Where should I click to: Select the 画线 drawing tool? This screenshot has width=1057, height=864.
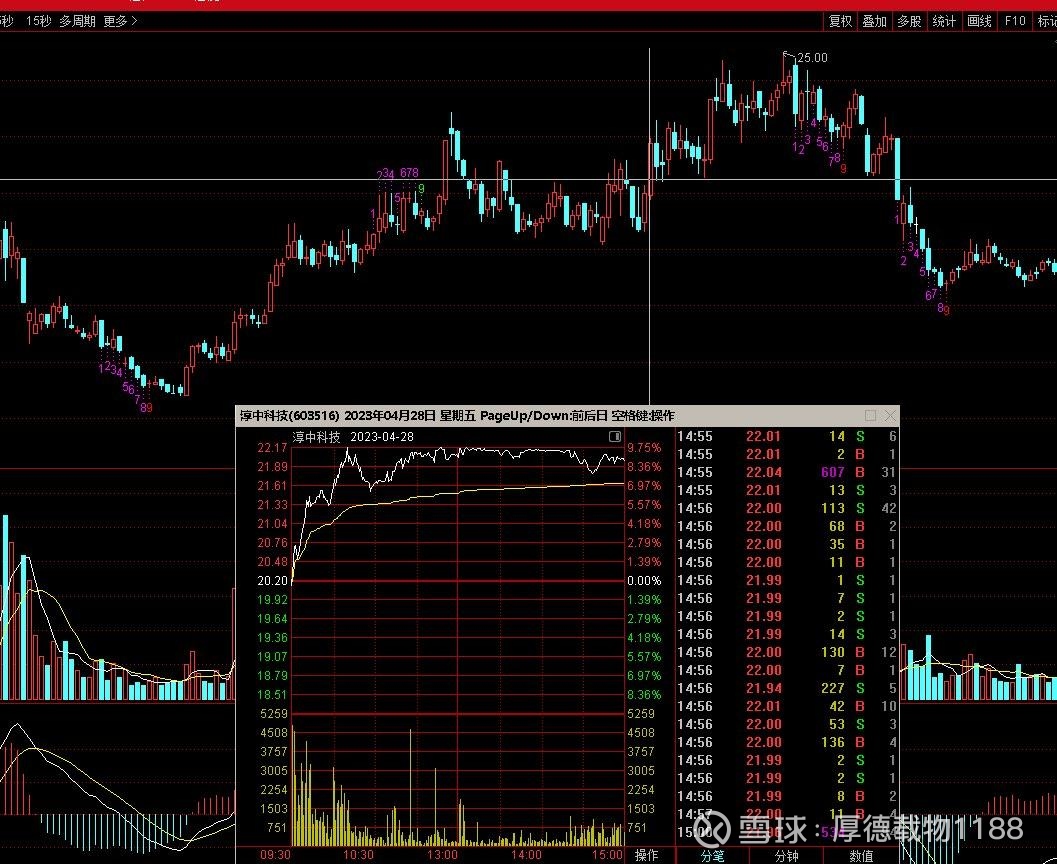tap(979, 21)
